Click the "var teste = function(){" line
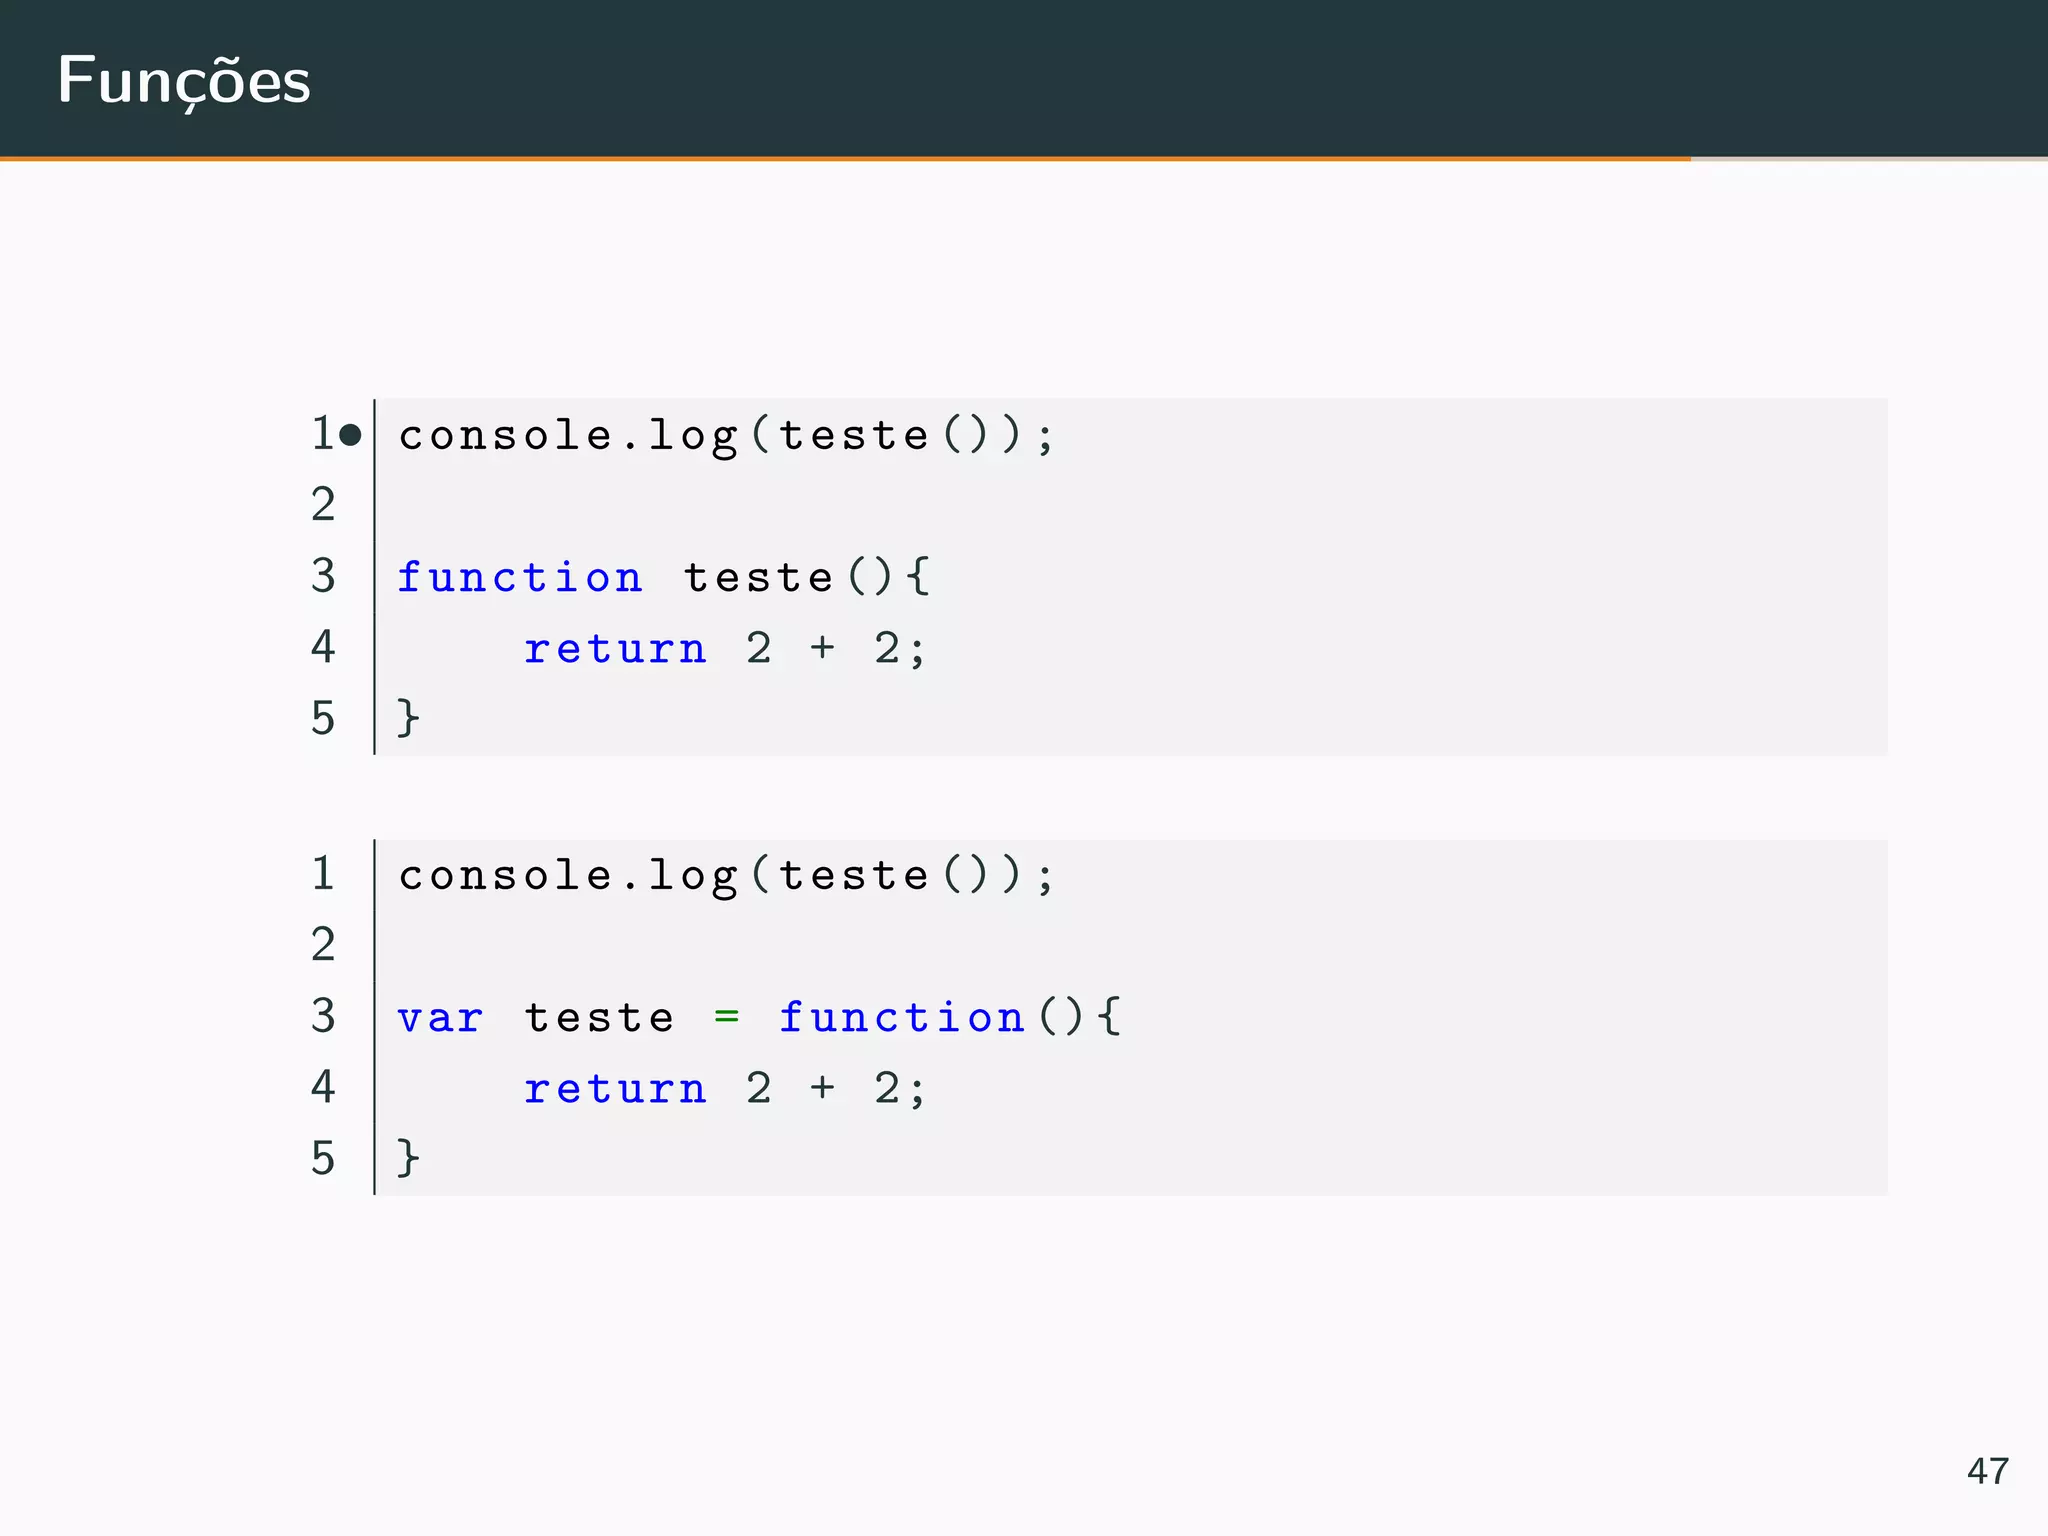The width and height of the screenshot is (2048, 1536). pos(760,1017)
